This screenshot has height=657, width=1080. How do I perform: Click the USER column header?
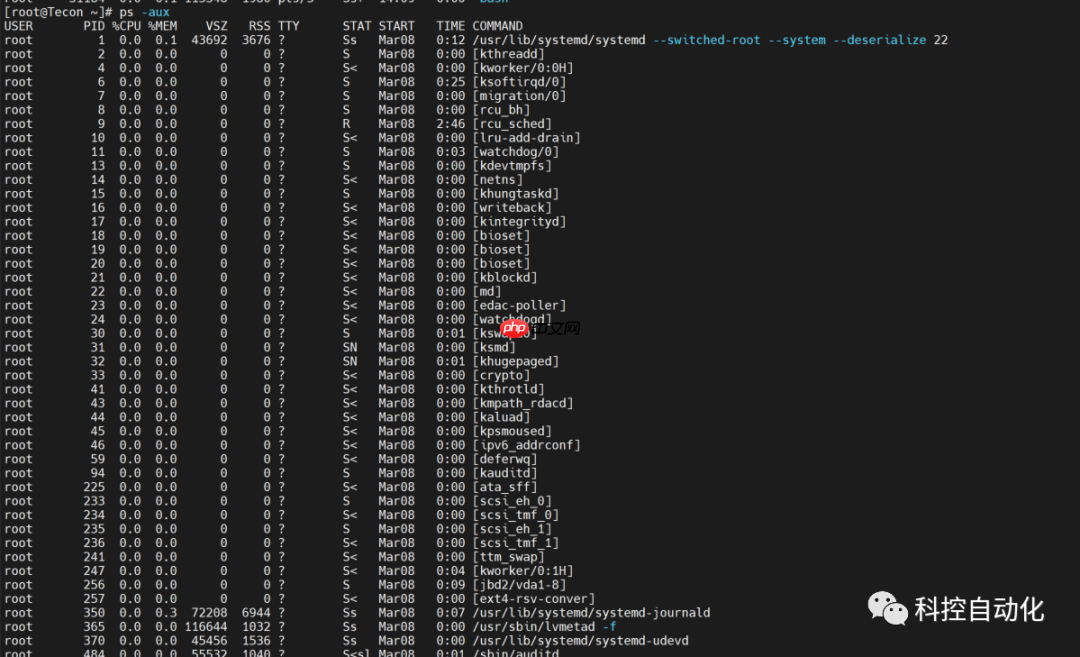[17, 25]
